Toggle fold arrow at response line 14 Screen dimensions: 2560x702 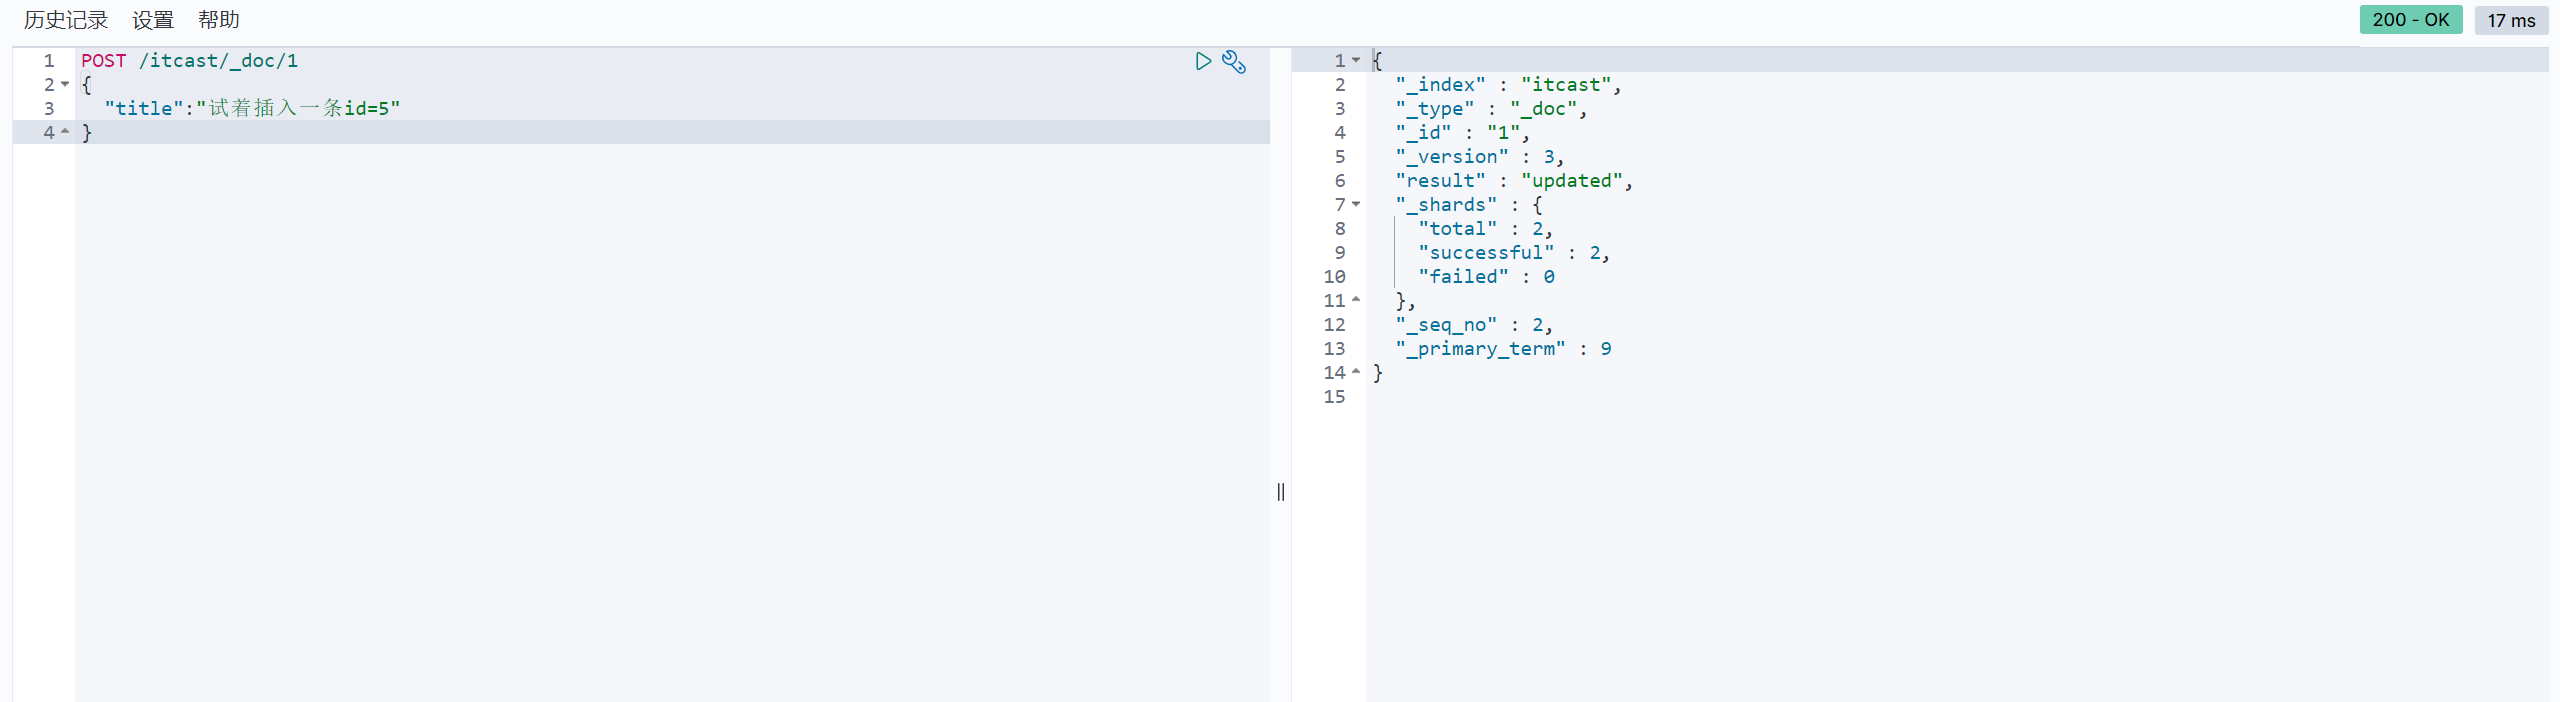(x=1356, y=372)
